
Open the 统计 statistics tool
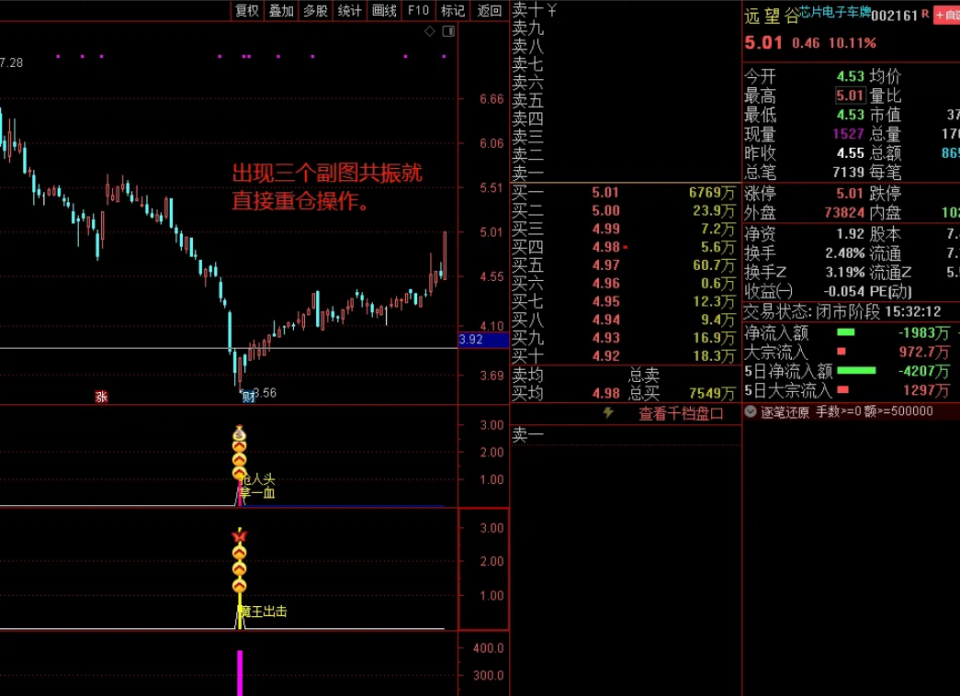coord(350,10)
